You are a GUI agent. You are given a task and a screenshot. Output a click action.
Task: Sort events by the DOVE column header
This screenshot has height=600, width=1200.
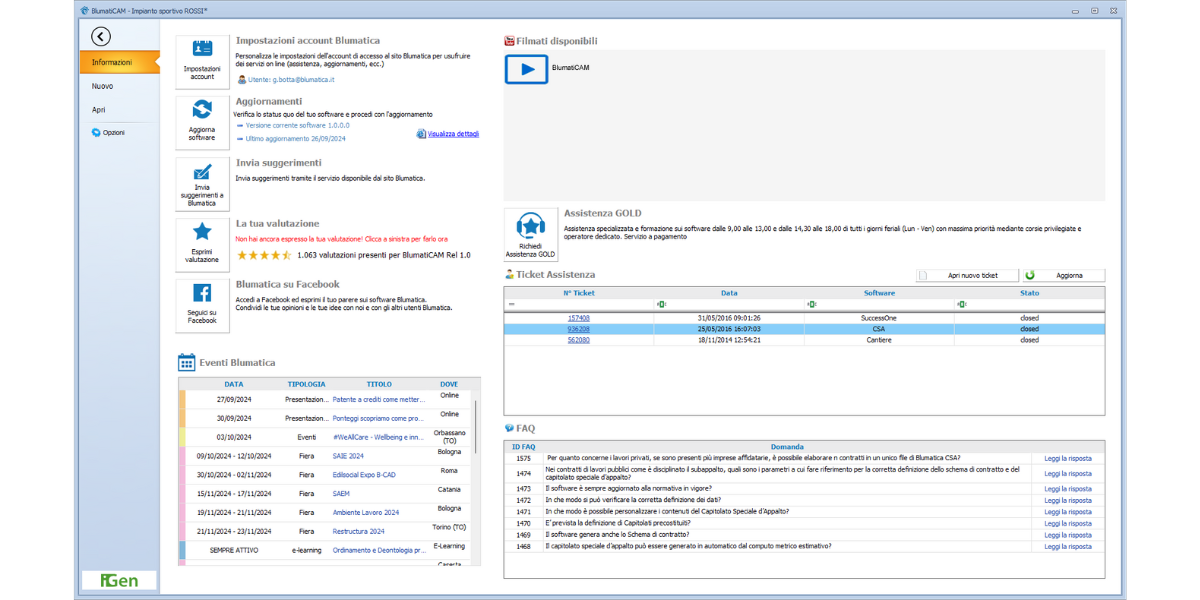[449, 384]
